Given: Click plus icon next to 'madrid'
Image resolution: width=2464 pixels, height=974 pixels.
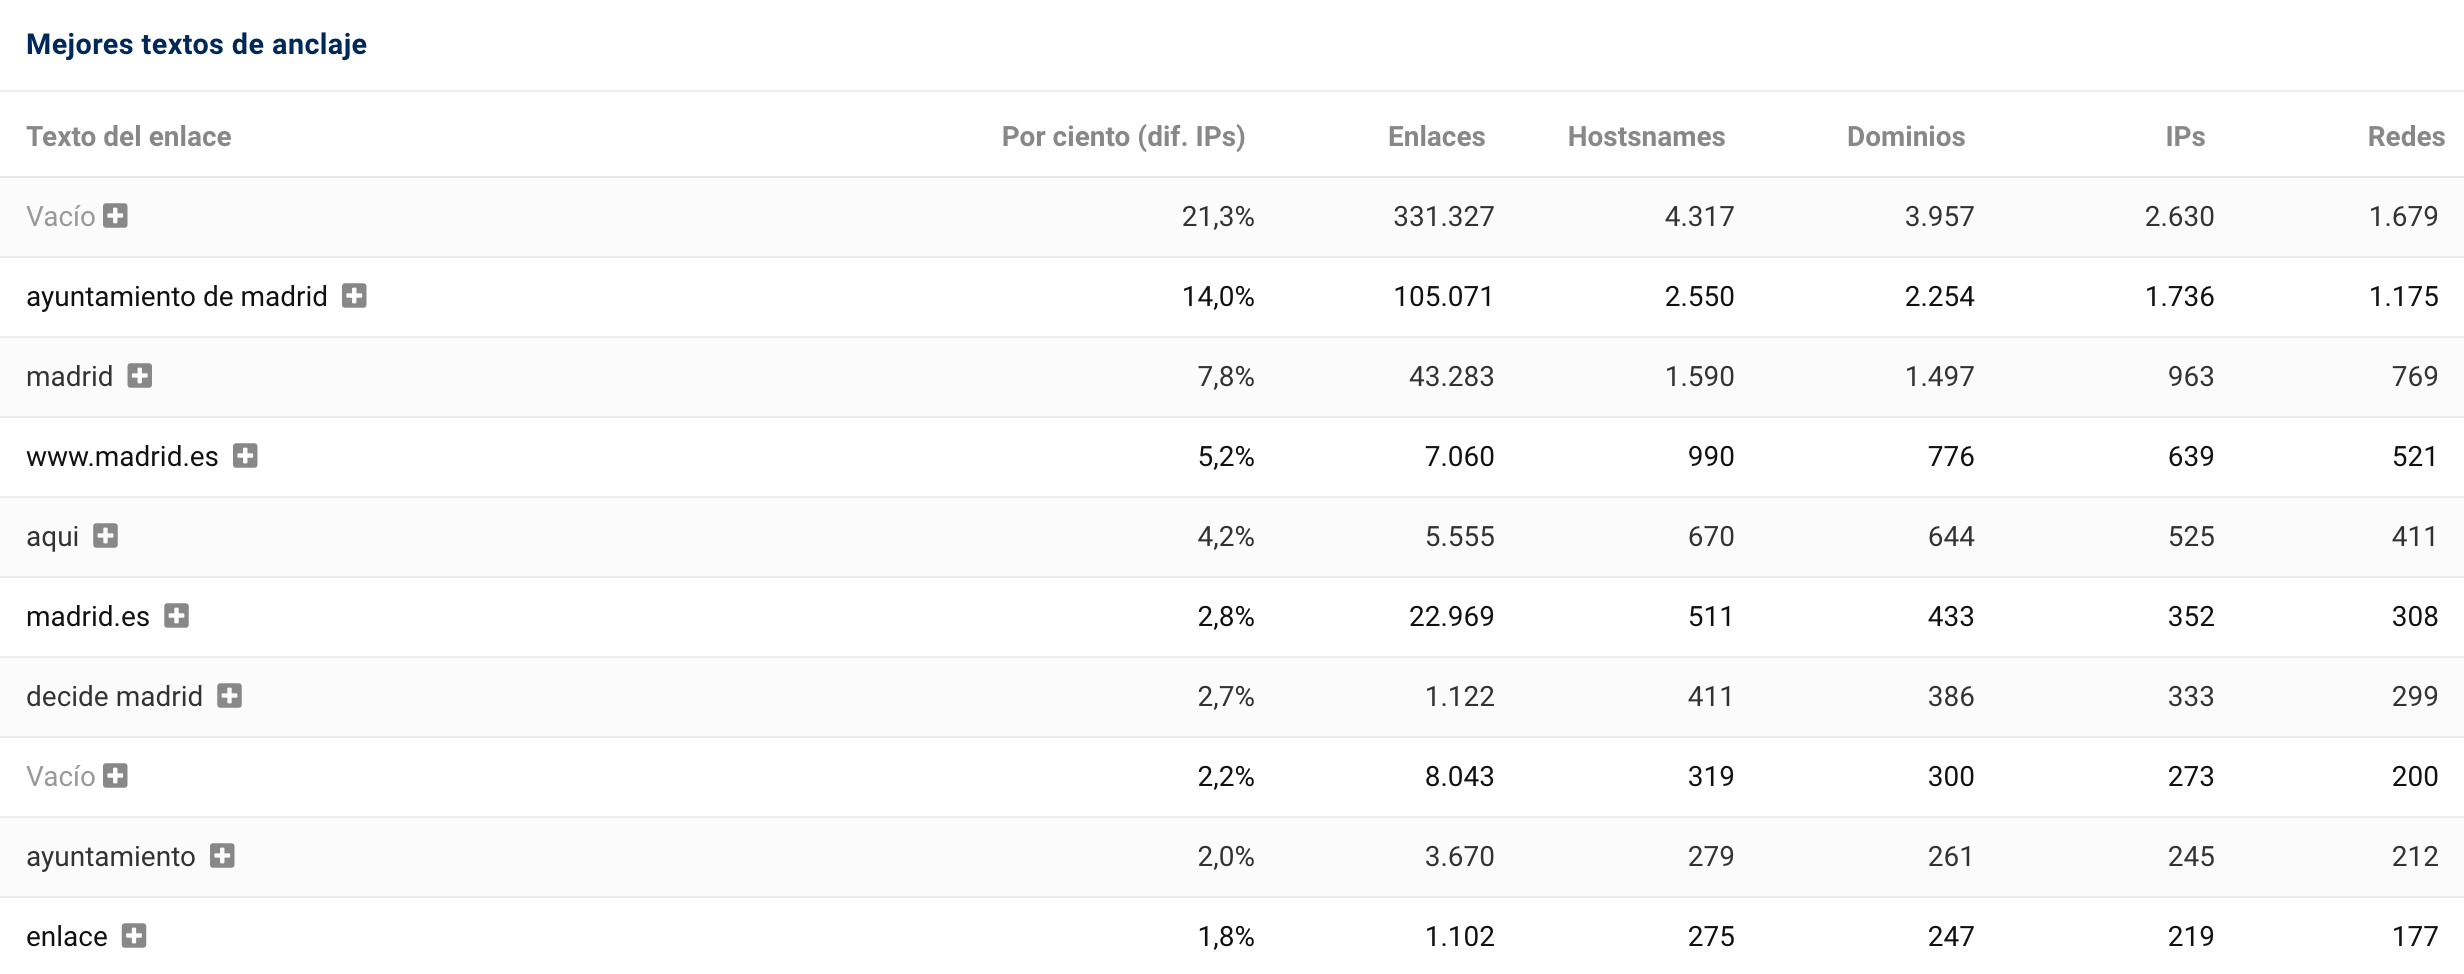Looking at the screenshot, I should [x=140, y=376].
